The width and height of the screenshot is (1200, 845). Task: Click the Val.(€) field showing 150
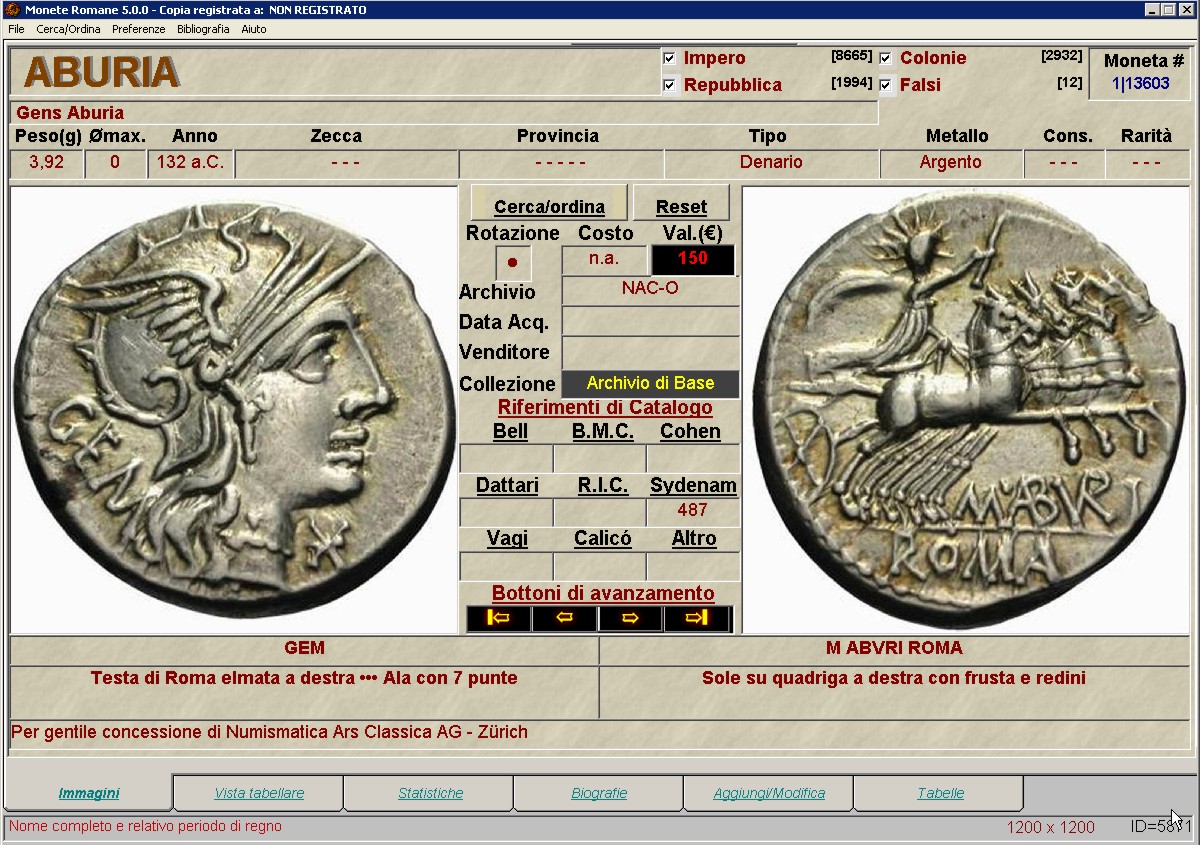pos(693,260)
